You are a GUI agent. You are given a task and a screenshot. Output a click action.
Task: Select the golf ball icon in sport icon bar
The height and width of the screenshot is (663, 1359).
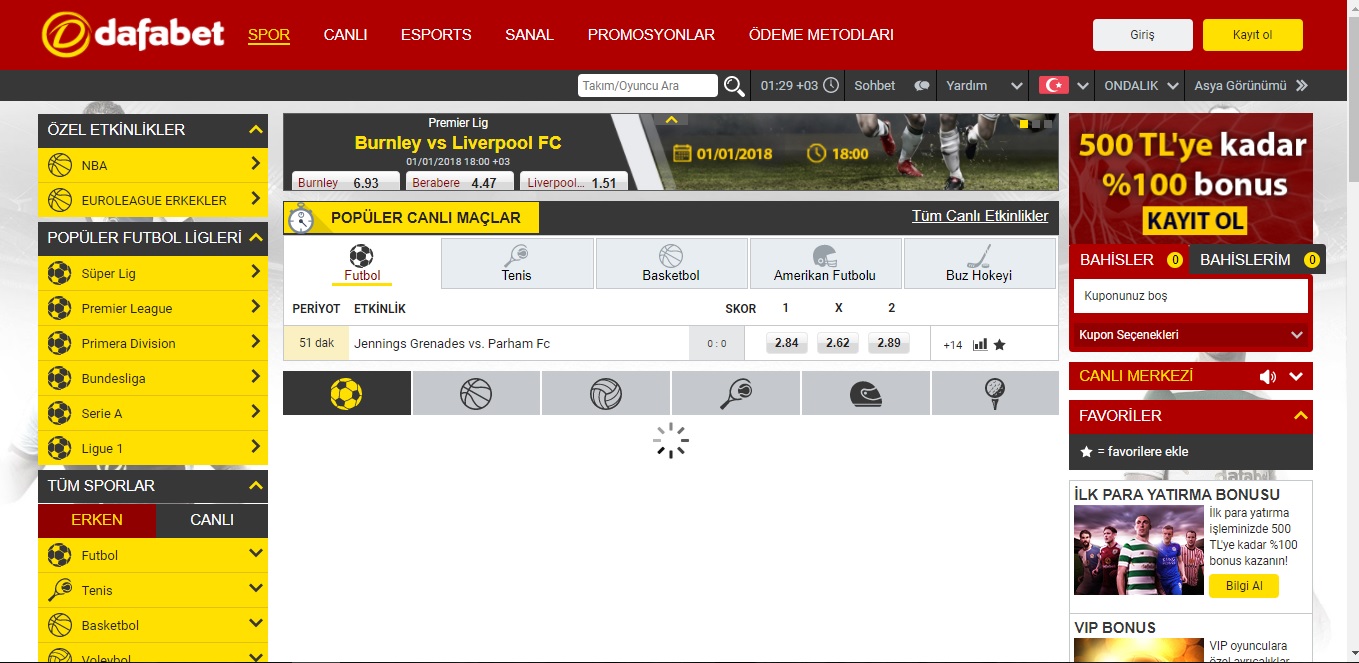point(995,393)
